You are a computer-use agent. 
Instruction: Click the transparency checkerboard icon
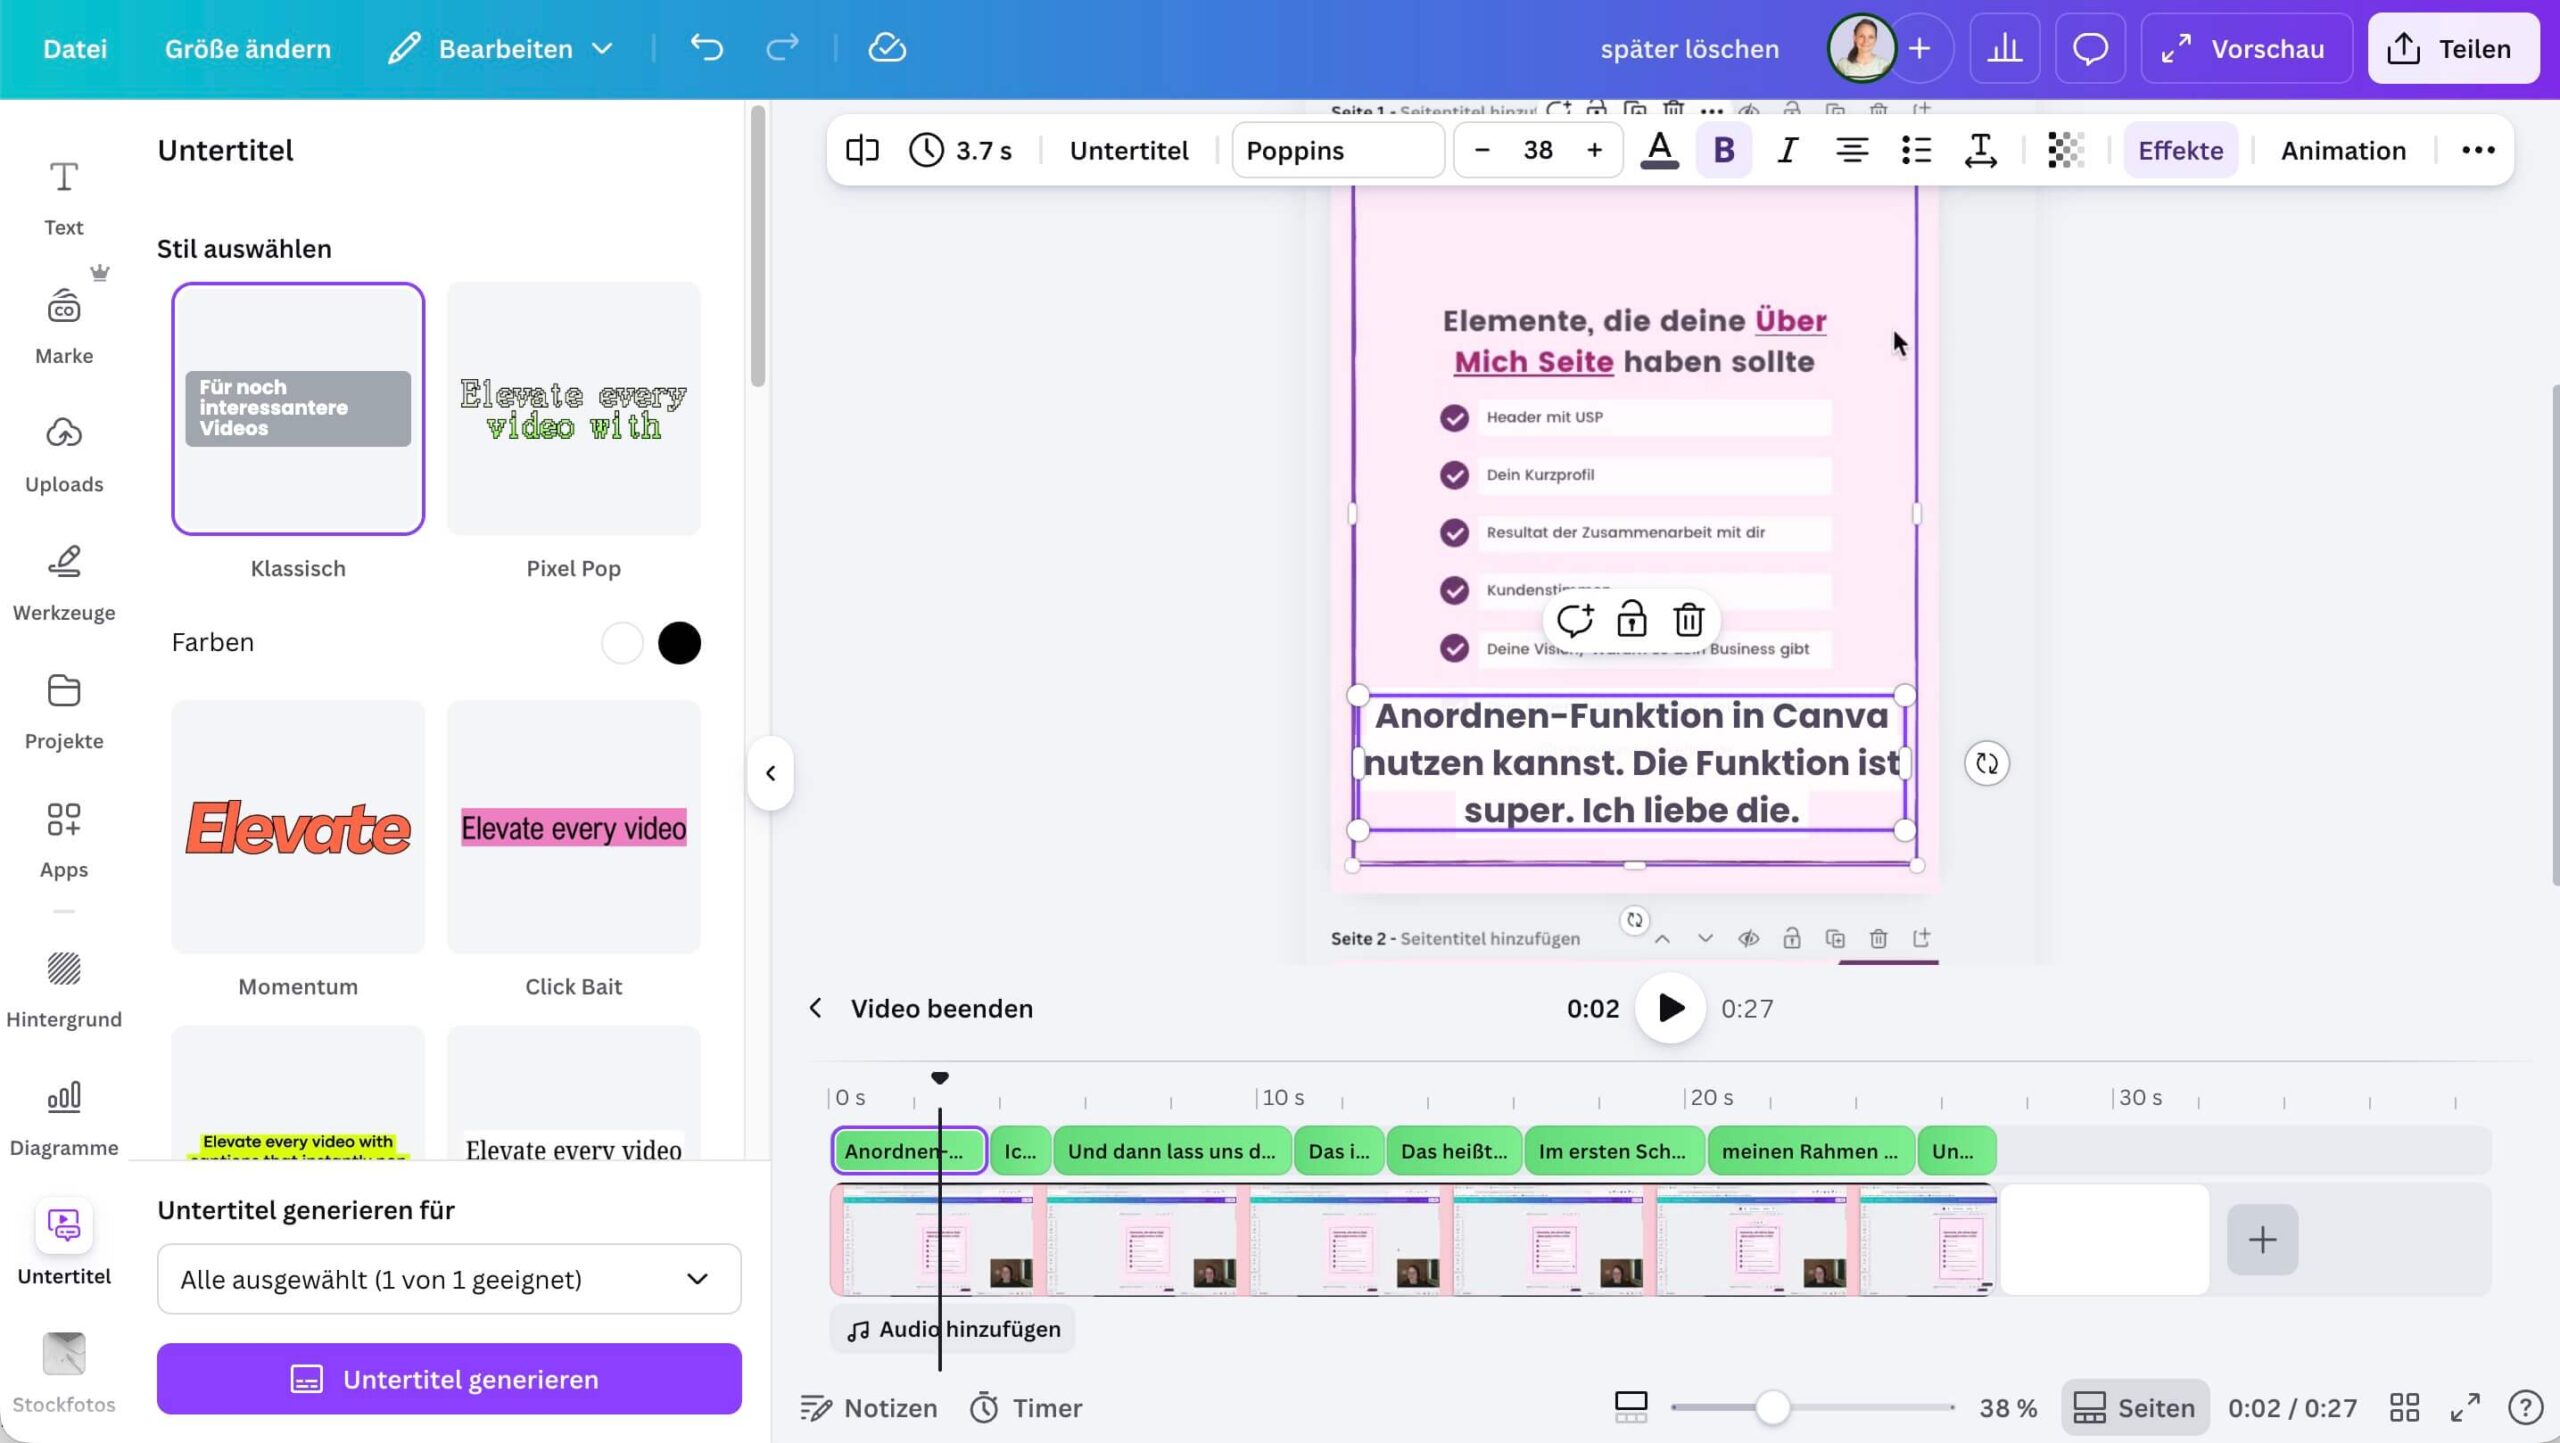coord(2065,150)
